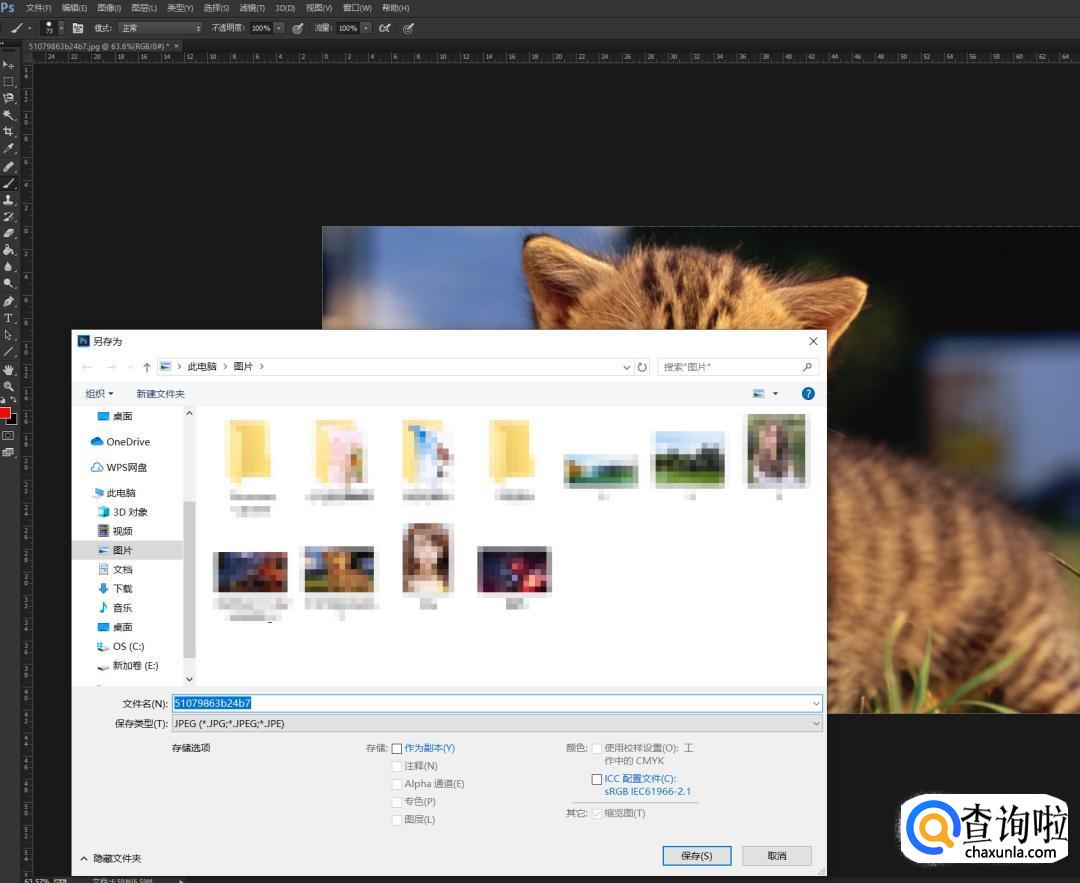Open help in the Save As dialog
1080x883 pixels.
808,394
